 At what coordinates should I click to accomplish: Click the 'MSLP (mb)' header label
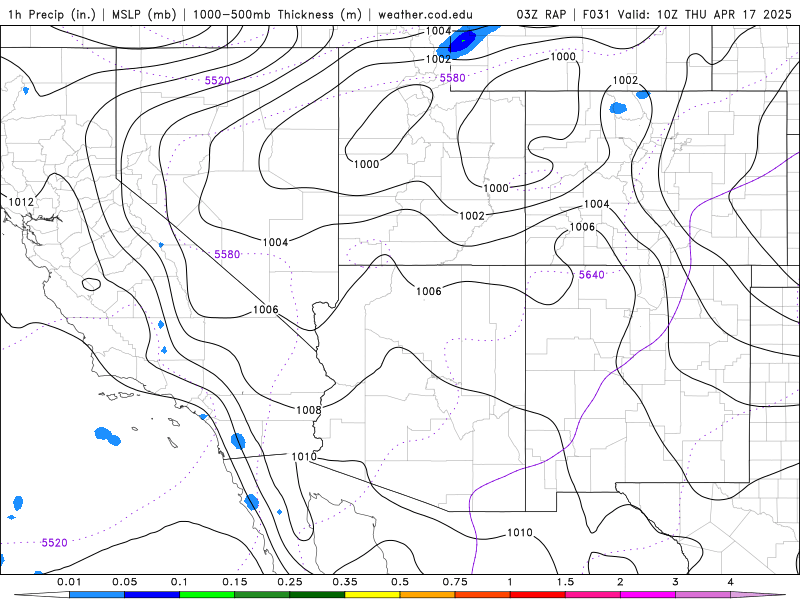click(x=144, y=14)
